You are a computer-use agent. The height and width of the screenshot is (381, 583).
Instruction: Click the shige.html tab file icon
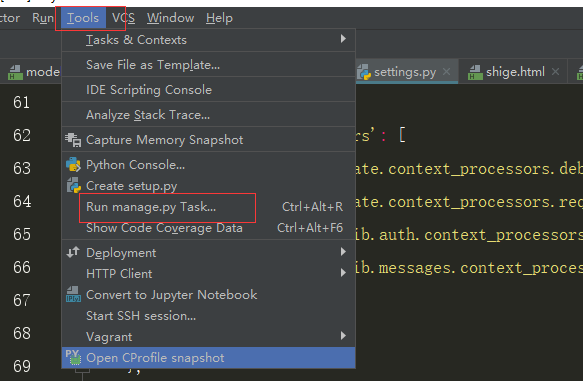[x=475, y=72]
